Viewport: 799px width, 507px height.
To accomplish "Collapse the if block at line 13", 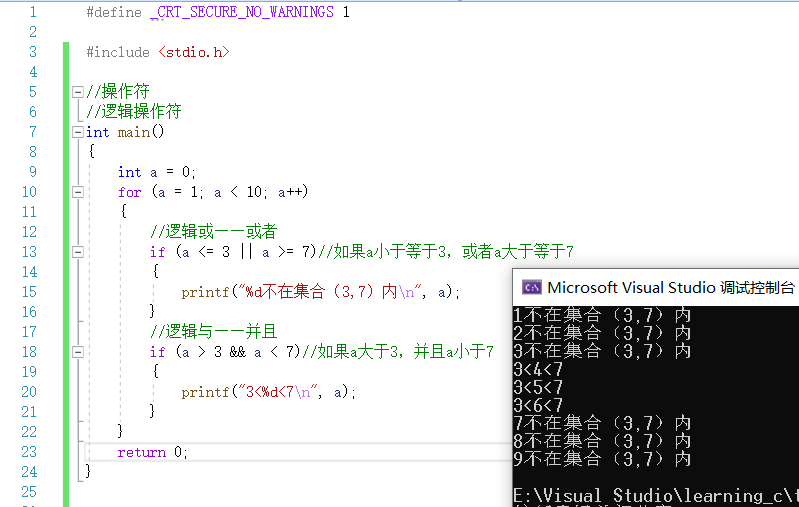I will (77, 252).
